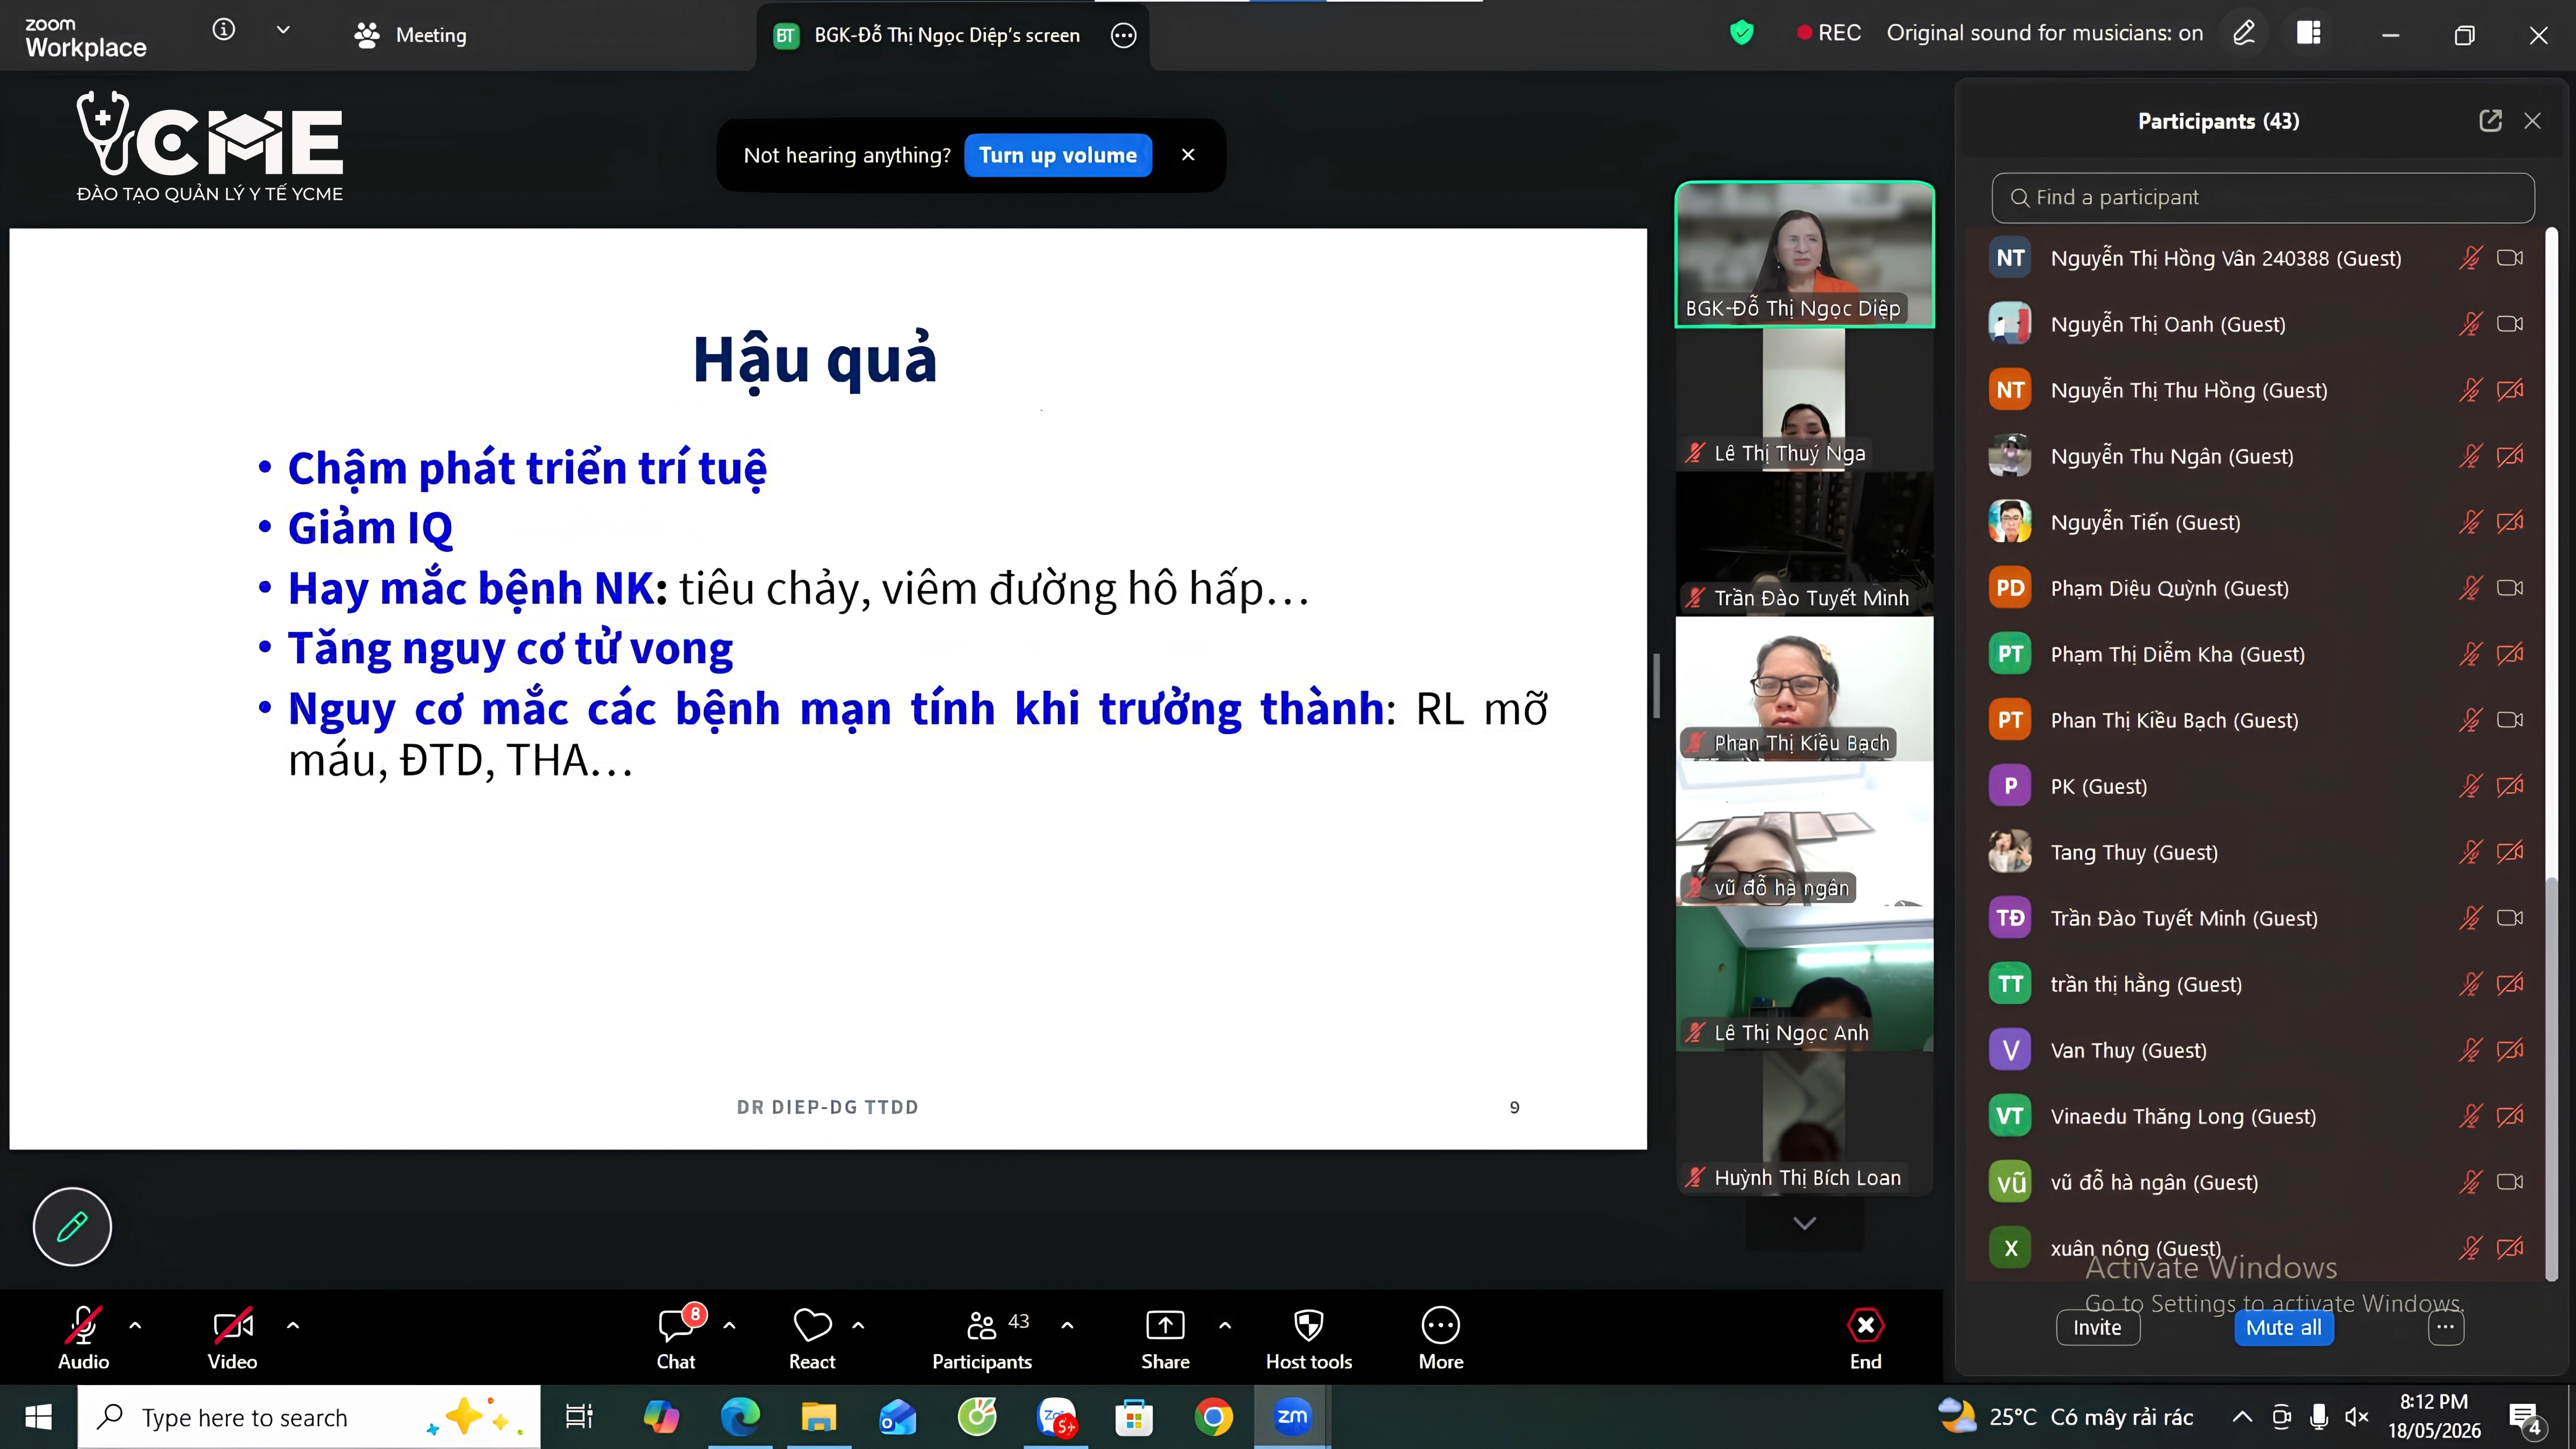Toggle camera for Phạm Diệu Quỳnh
Image resolution: width=2576 pixels, height=1449 pixels.
2509,588
